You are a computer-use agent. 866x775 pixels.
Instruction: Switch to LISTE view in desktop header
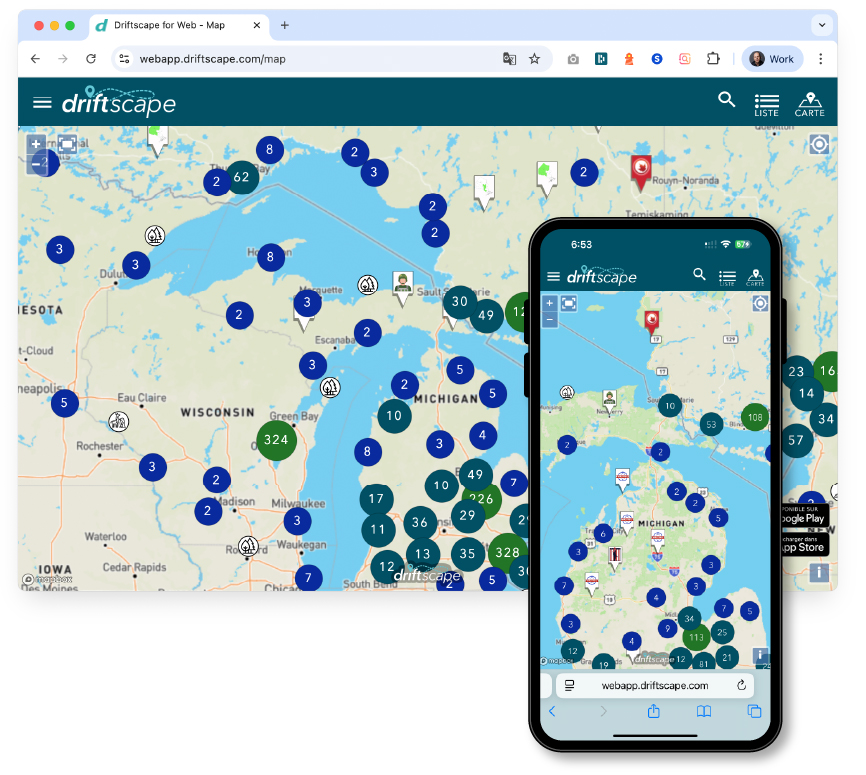[x=767, y=104]
